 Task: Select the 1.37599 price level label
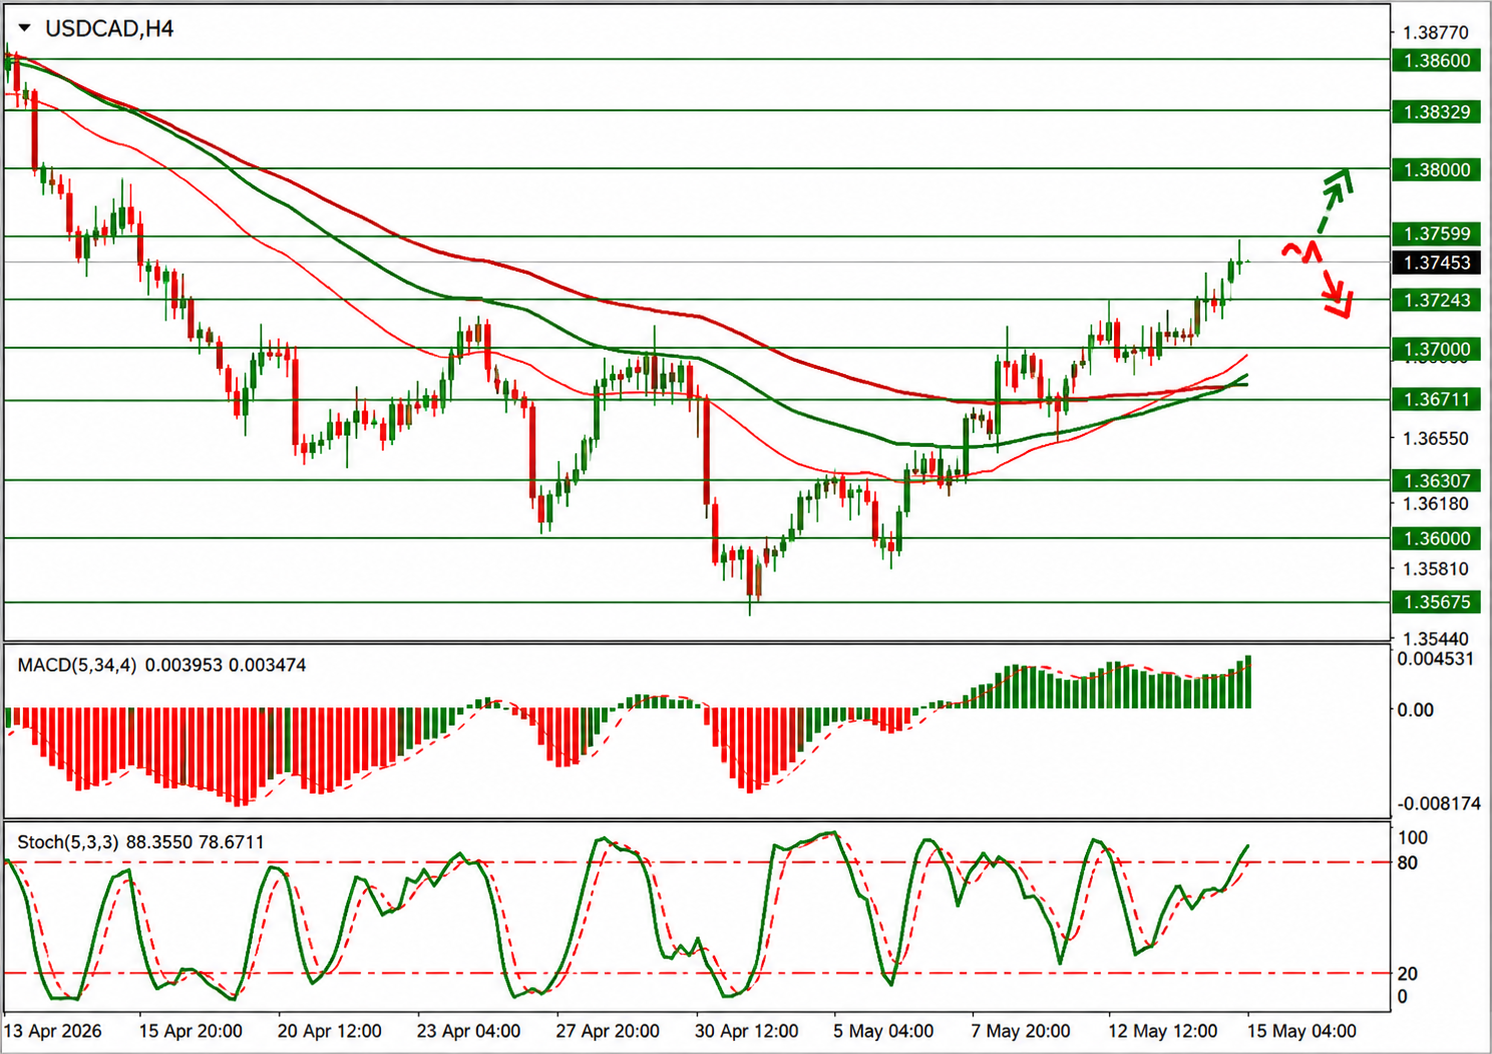click(1436, 234)
